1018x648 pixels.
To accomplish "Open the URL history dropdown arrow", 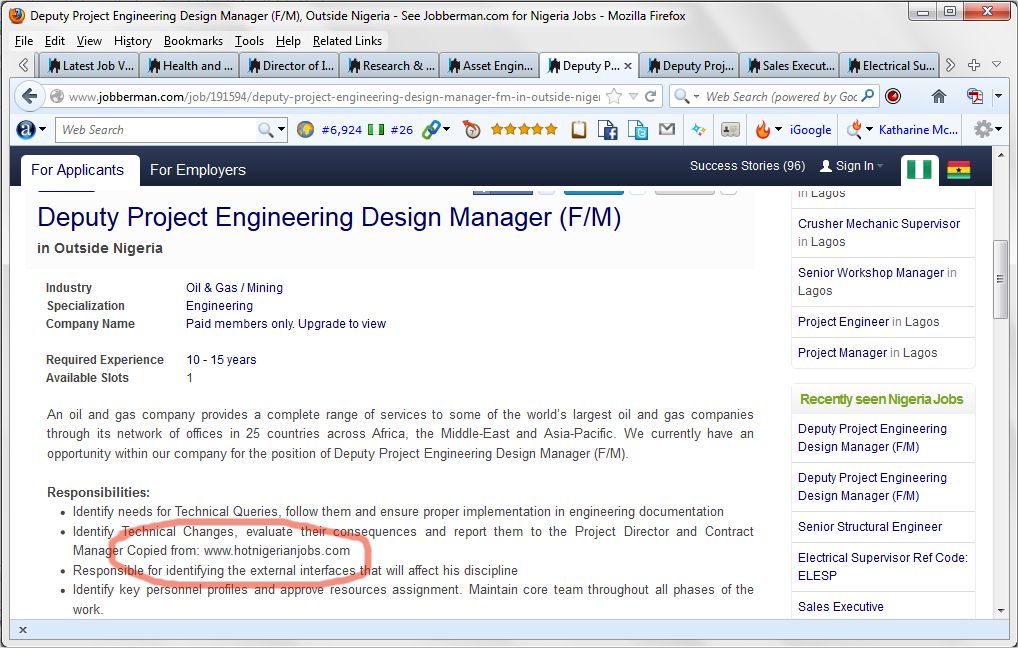I will click(x=634, y=97).
